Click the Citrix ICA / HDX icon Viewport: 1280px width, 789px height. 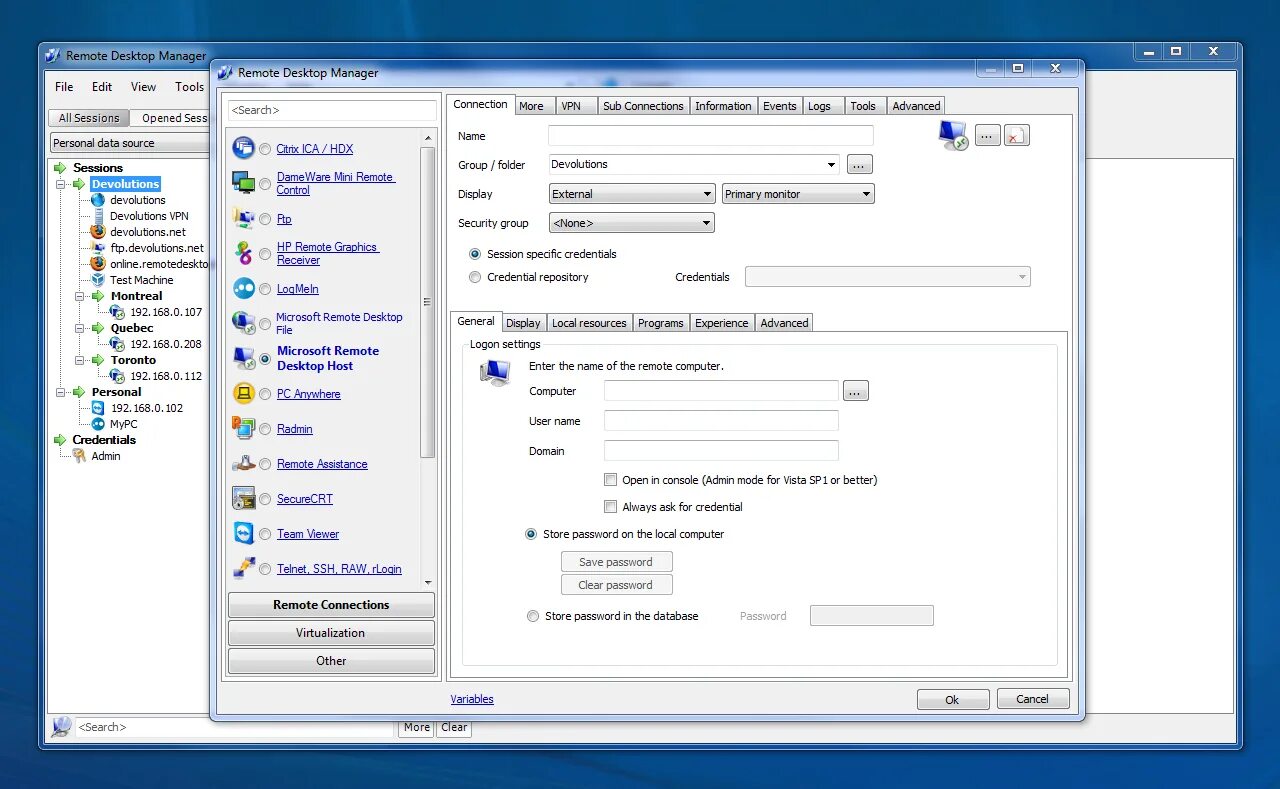pos(243,148)
